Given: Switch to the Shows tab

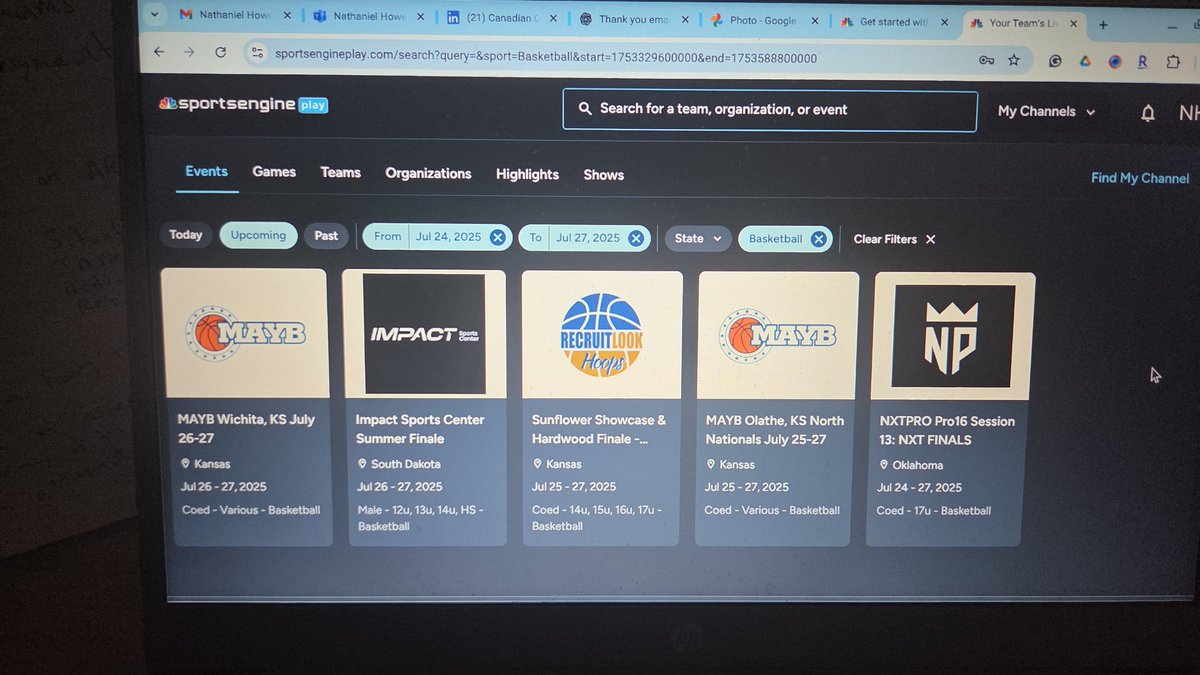Looking at the screenshot, I should coord(604,175).
